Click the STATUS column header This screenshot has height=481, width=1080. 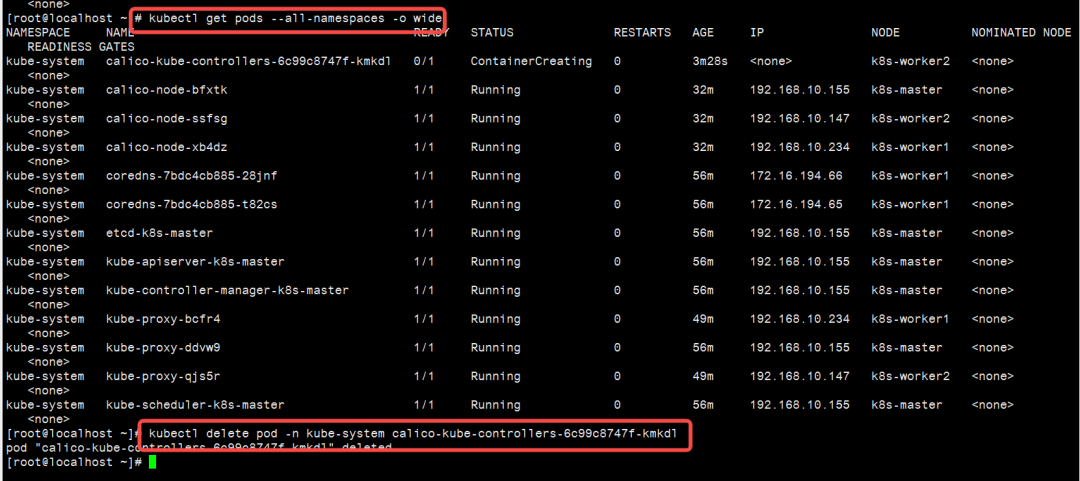click(492, 33)
